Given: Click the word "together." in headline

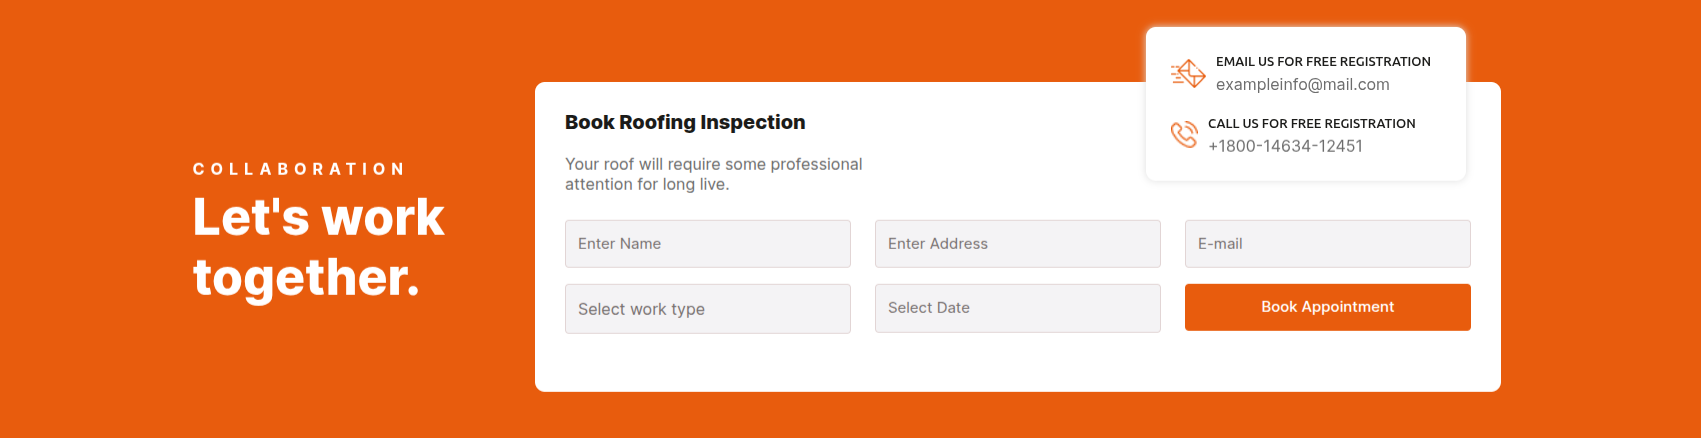Looking at the screenshot, I should tap(306, 277).
